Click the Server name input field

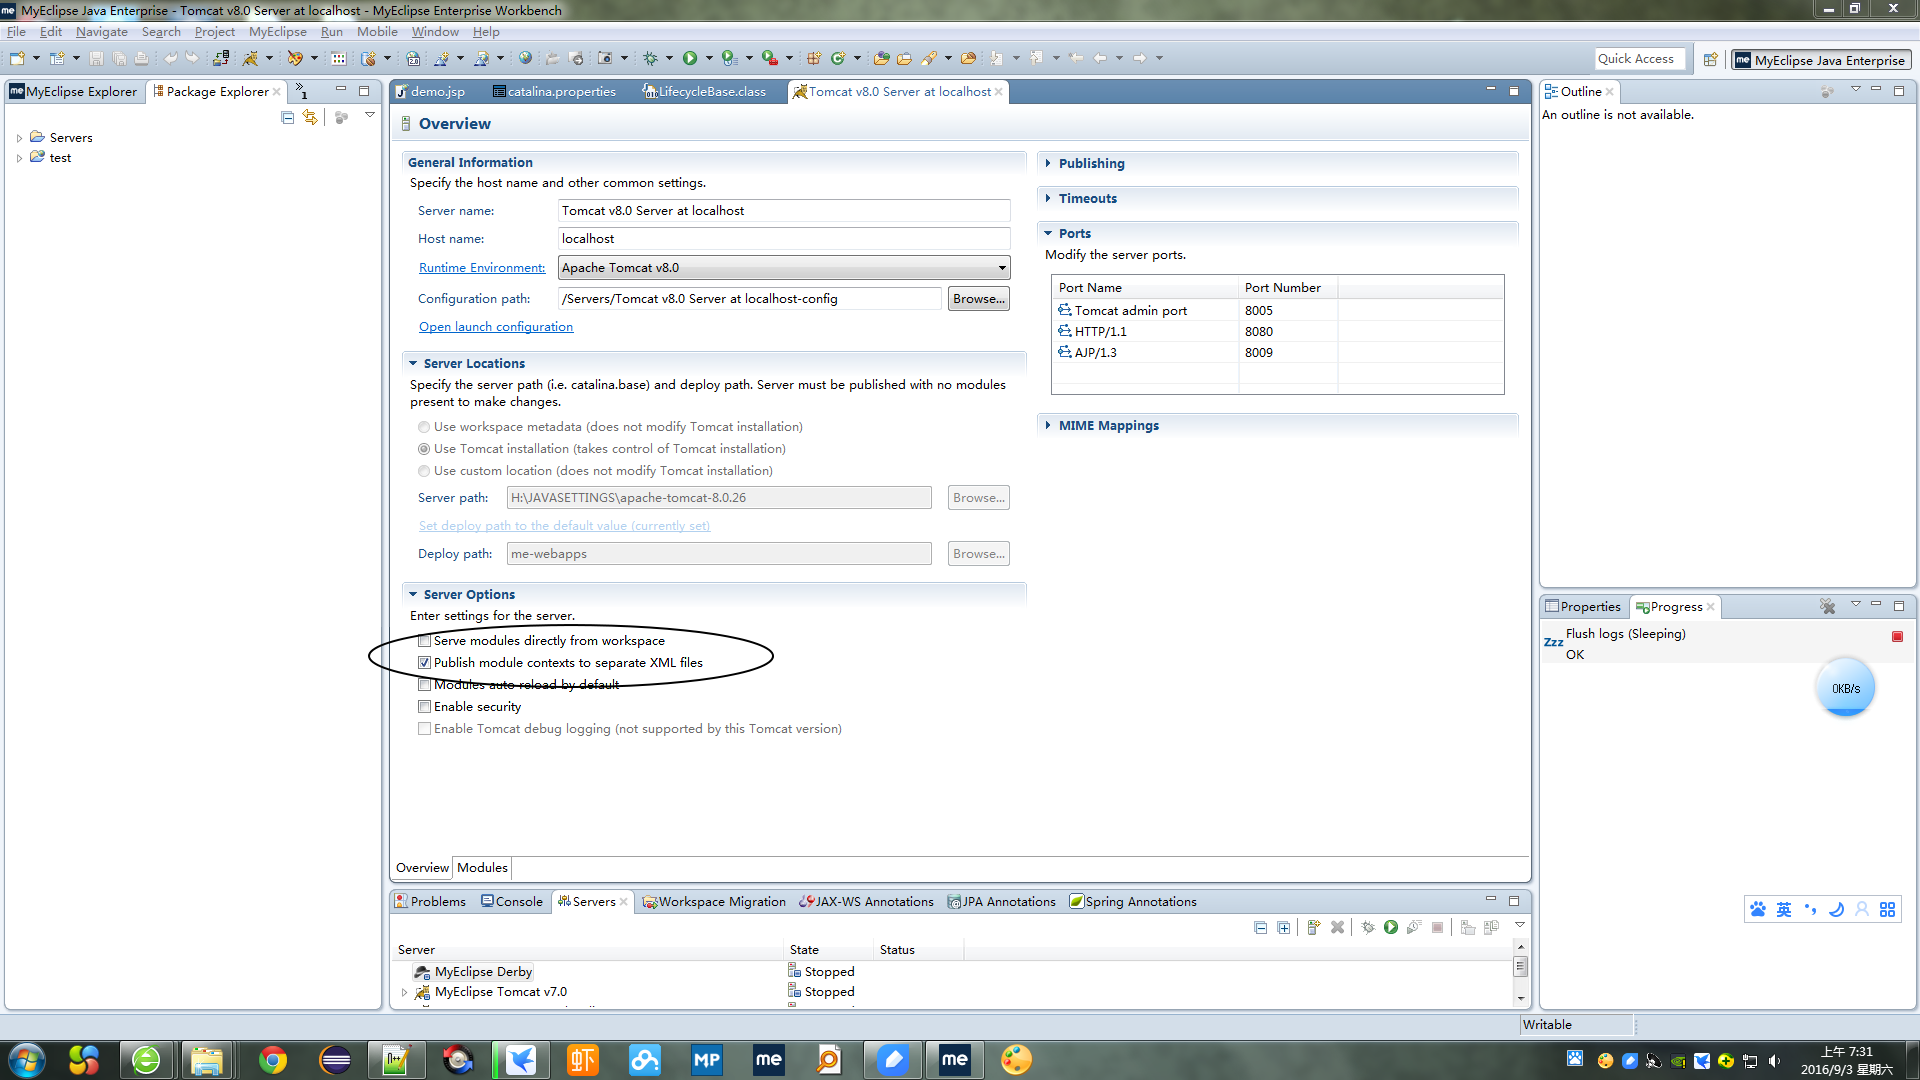(784, 210)
